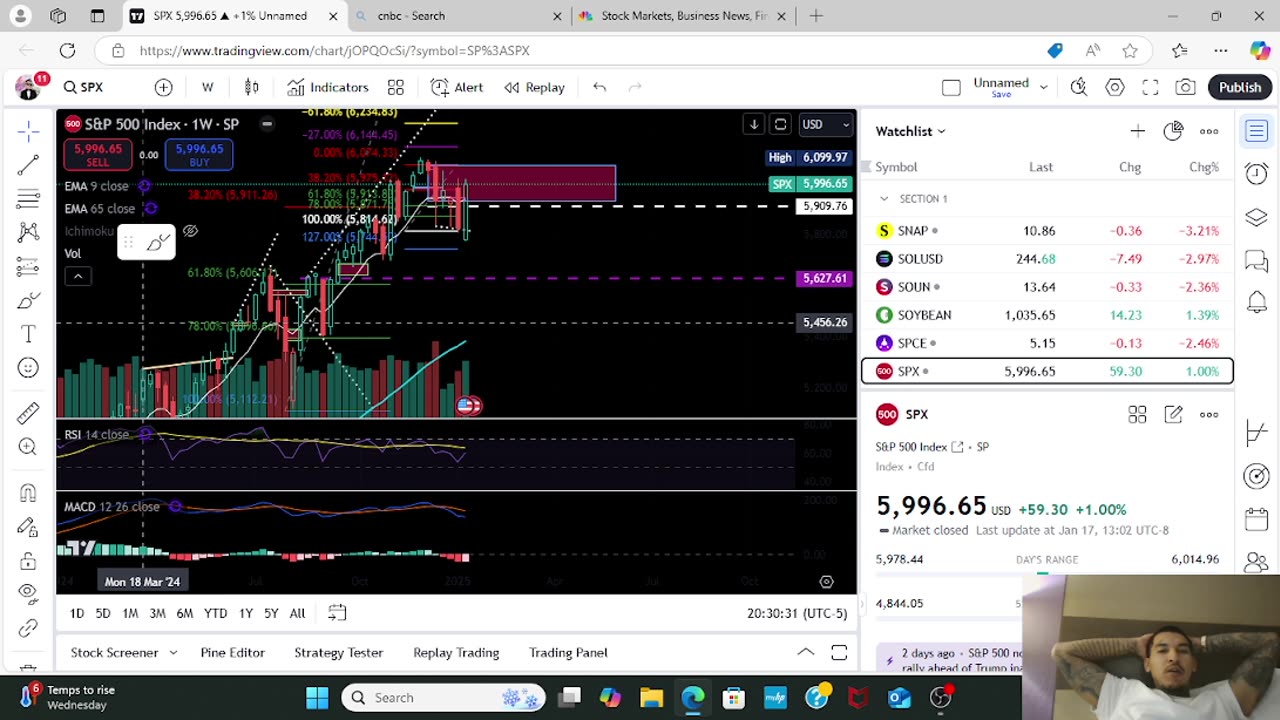Open the calendar panel in right sidebar
This screenshot has height=720, width=1280.
click(x=1257, y=519)
